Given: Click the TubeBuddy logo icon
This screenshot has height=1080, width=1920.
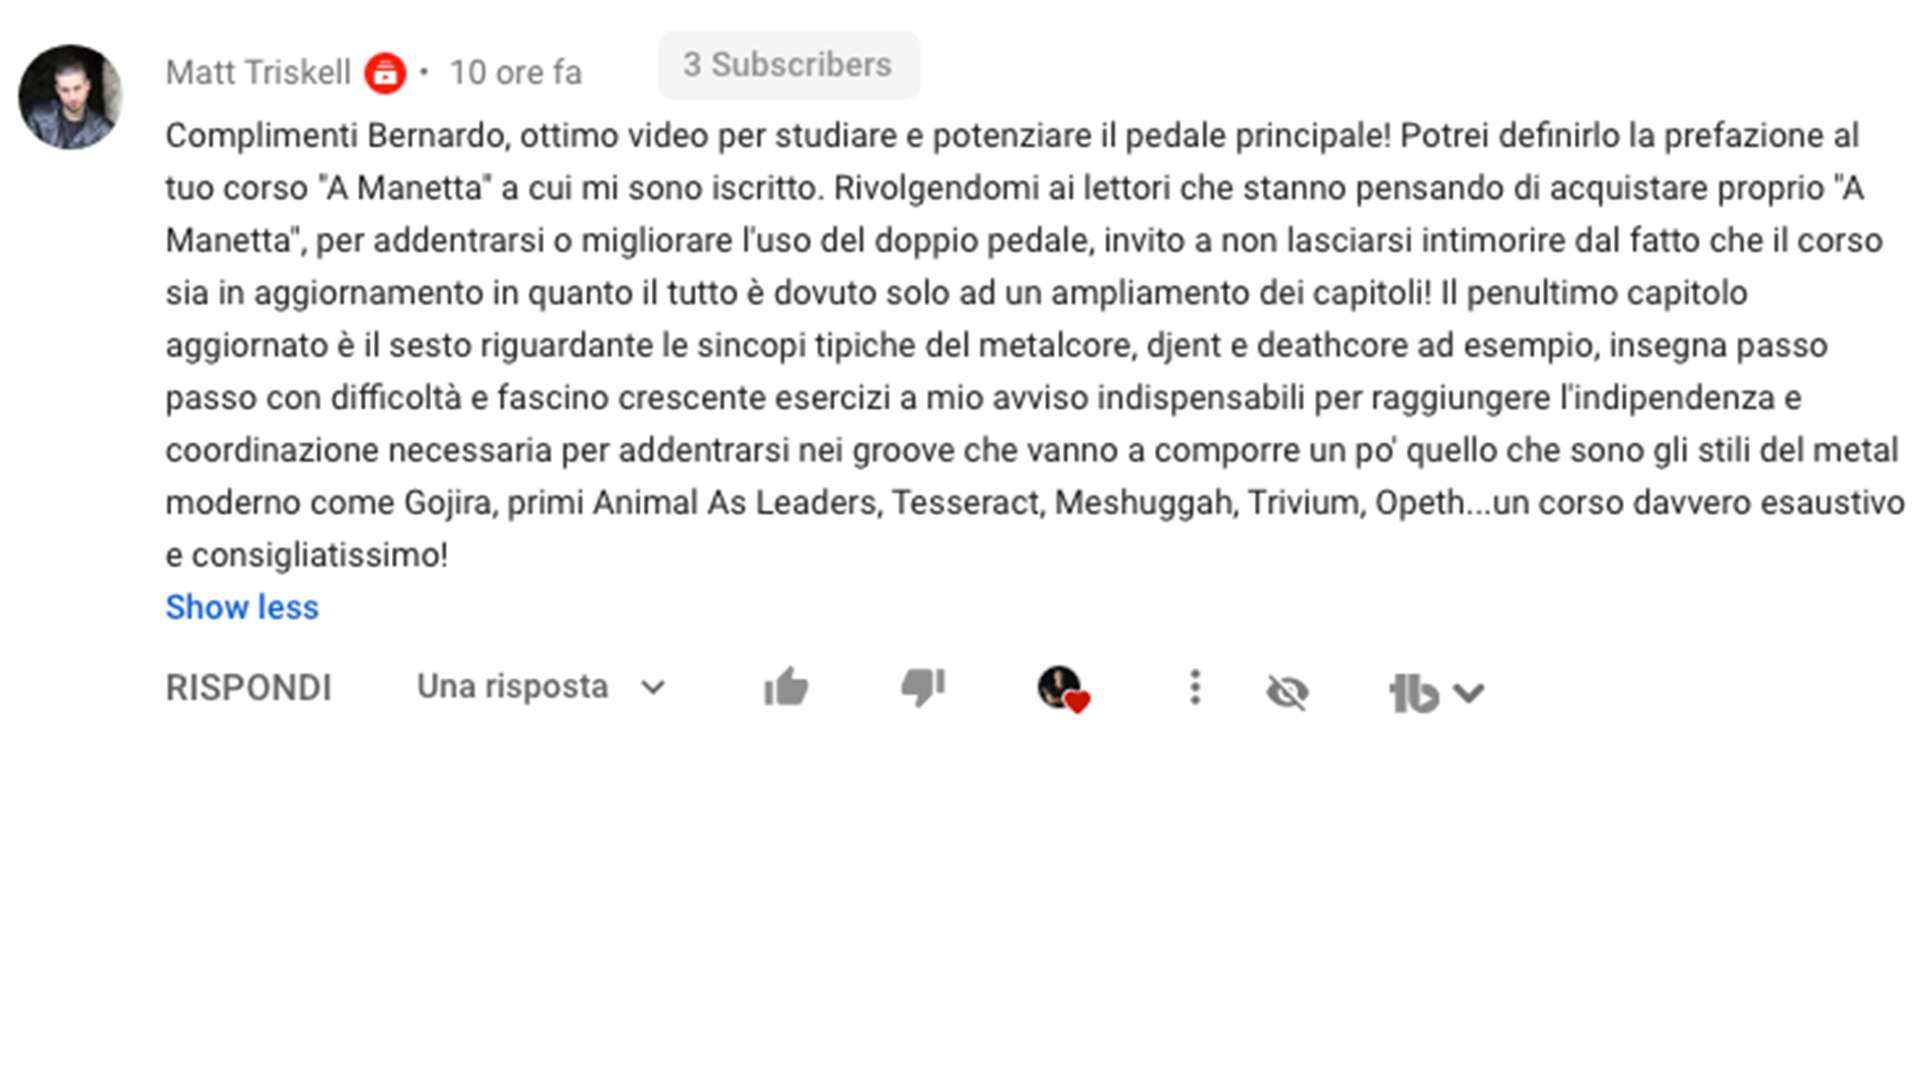Looking at the screenshot, I should point(1414,692).
